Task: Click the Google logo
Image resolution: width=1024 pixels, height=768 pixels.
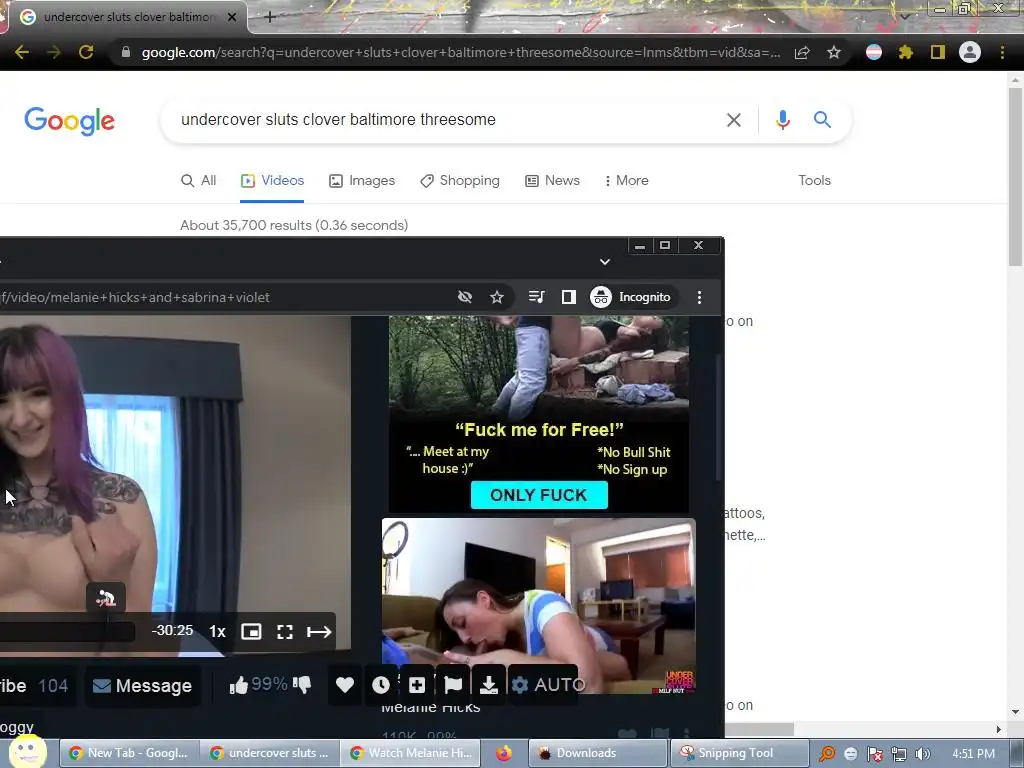Action: tap(69, 121)
